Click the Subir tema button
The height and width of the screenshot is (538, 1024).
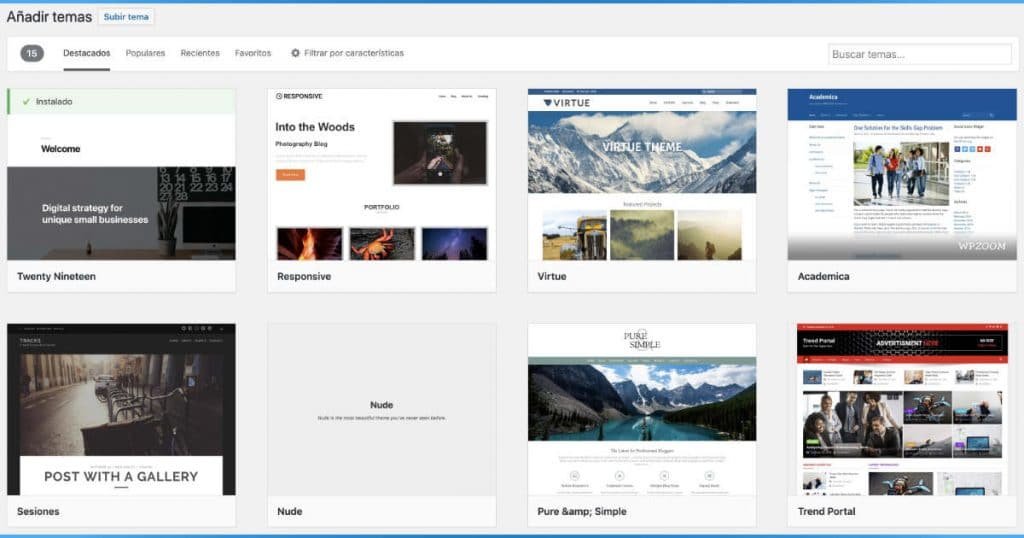tap(126, 17)
